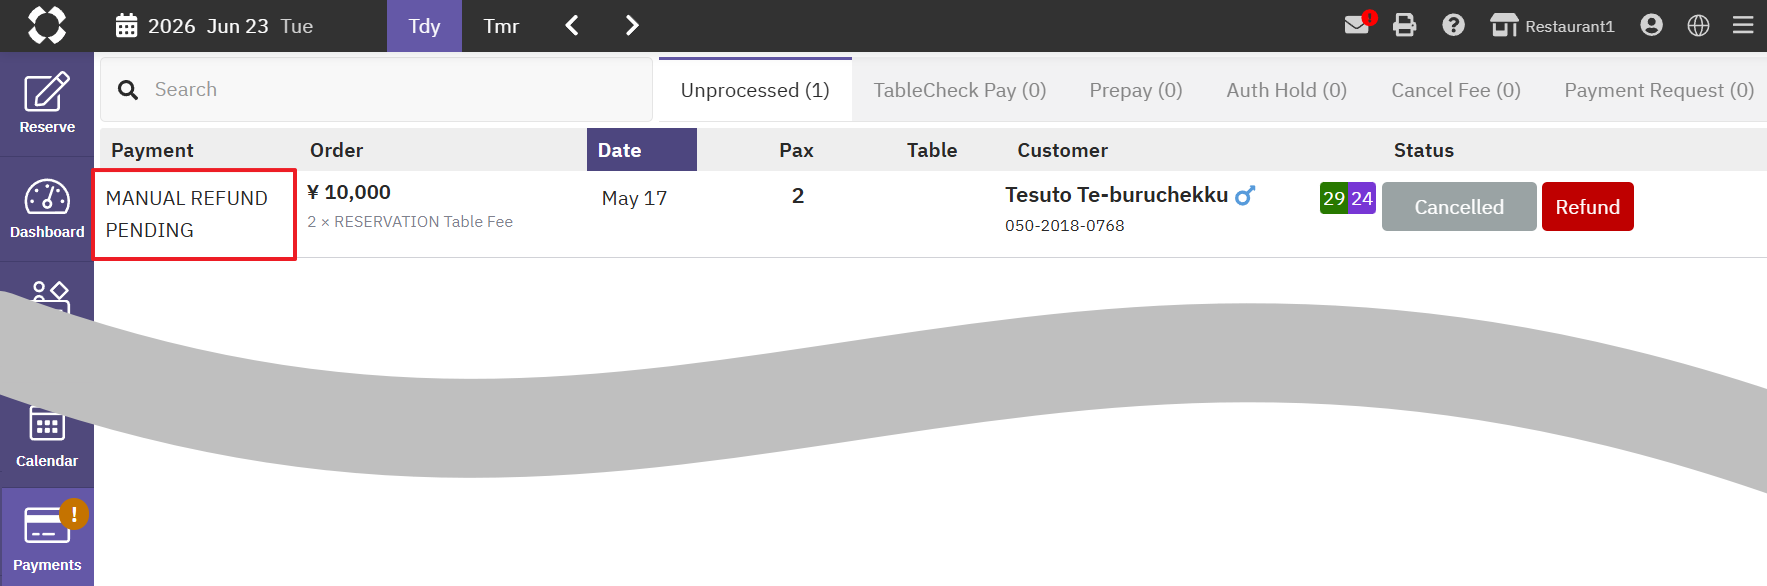Image resolution: width=1767 pixels, height=586 pixels.
Task: Open customer Tesuto Te-buruchekku
Action: (1116, 195)
